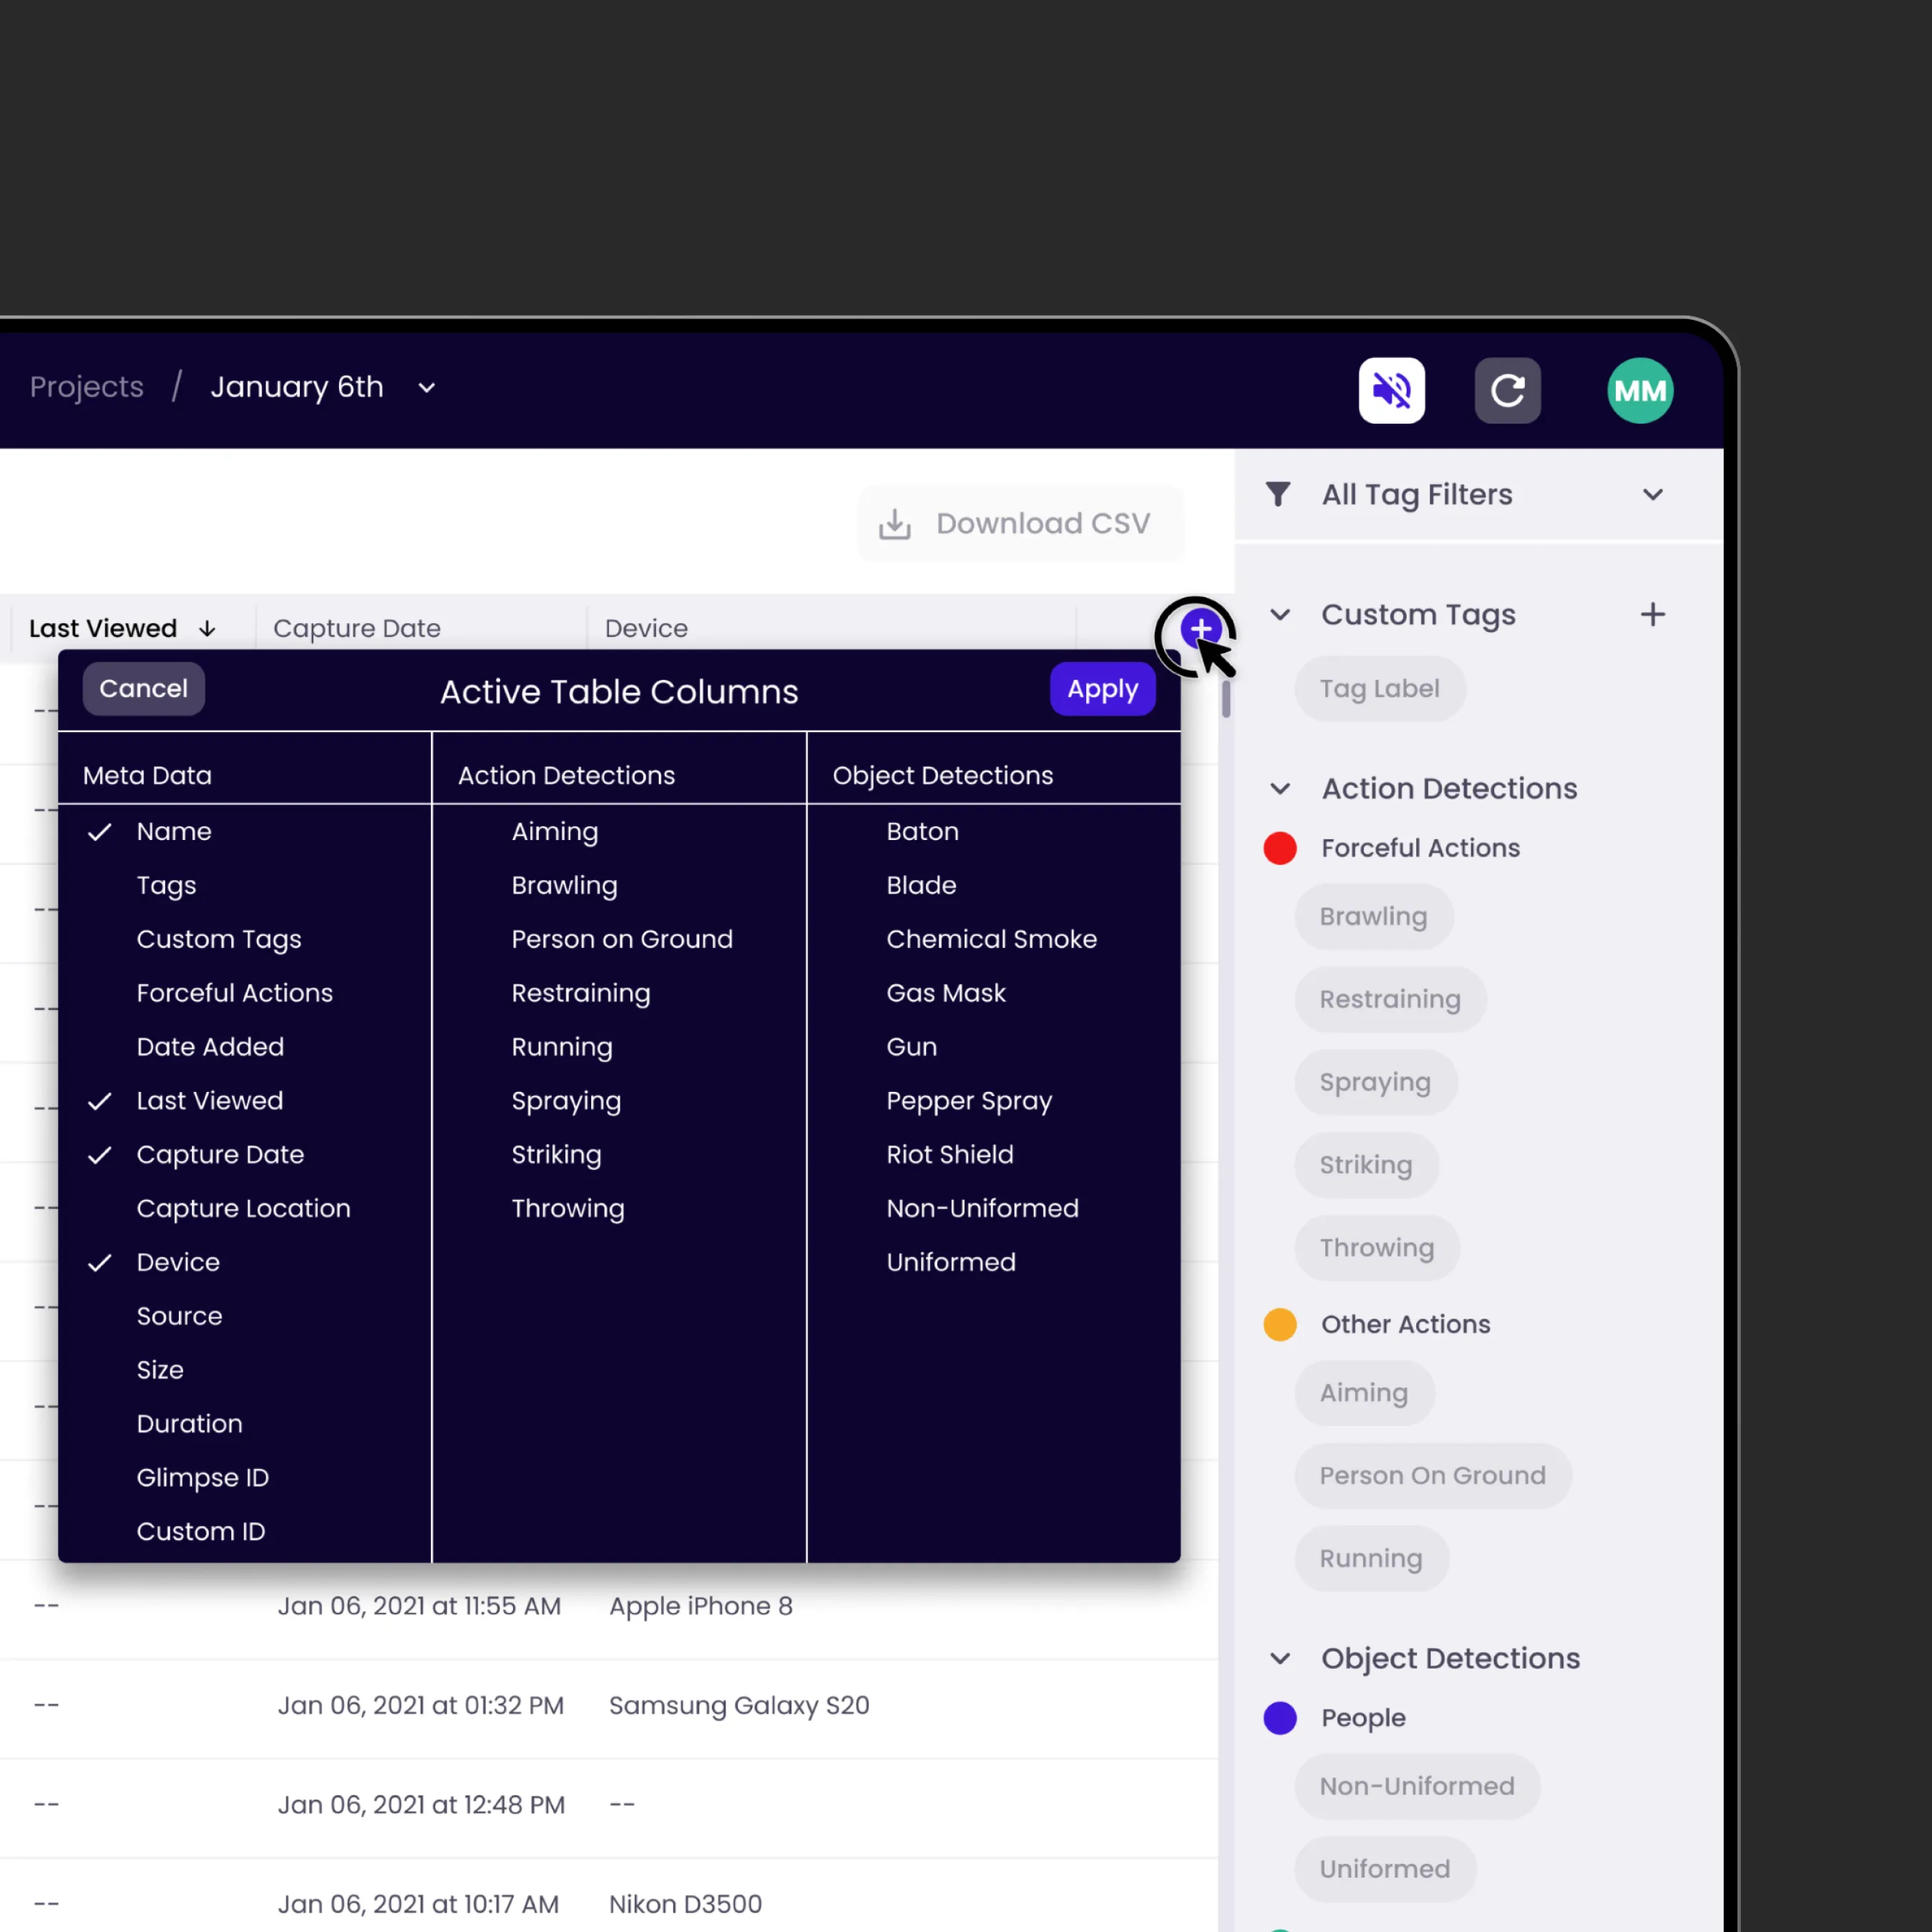The width and height of the screenshot is (1932, 1932).
Task: Filter by Person On Ground chip
Action: pos(1433,1476)
